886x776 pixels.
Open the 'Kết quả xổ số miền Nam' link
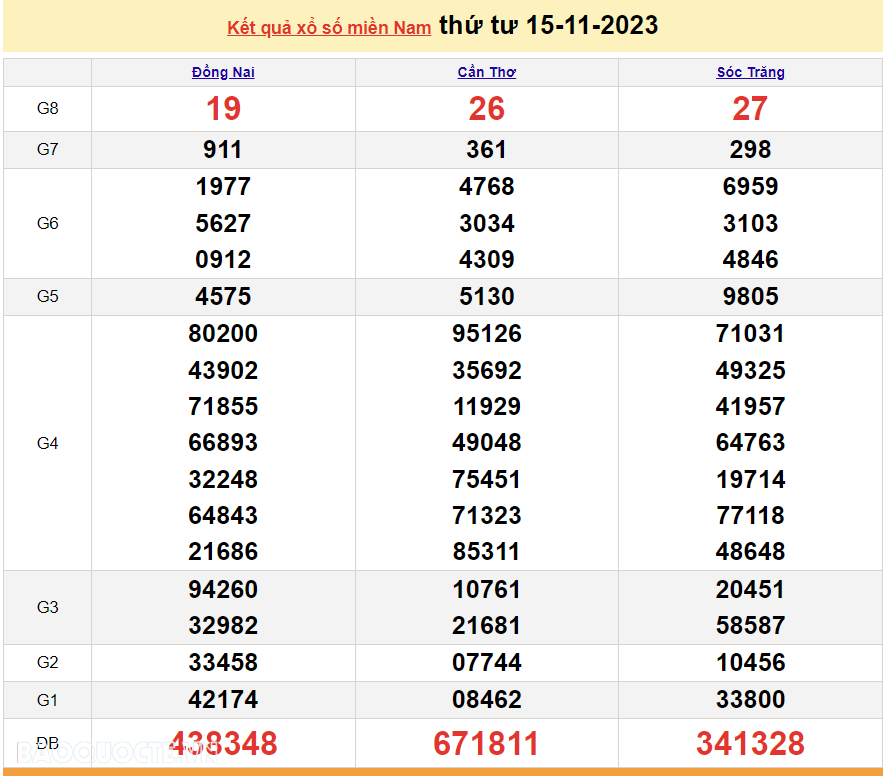tap(329, 27)
